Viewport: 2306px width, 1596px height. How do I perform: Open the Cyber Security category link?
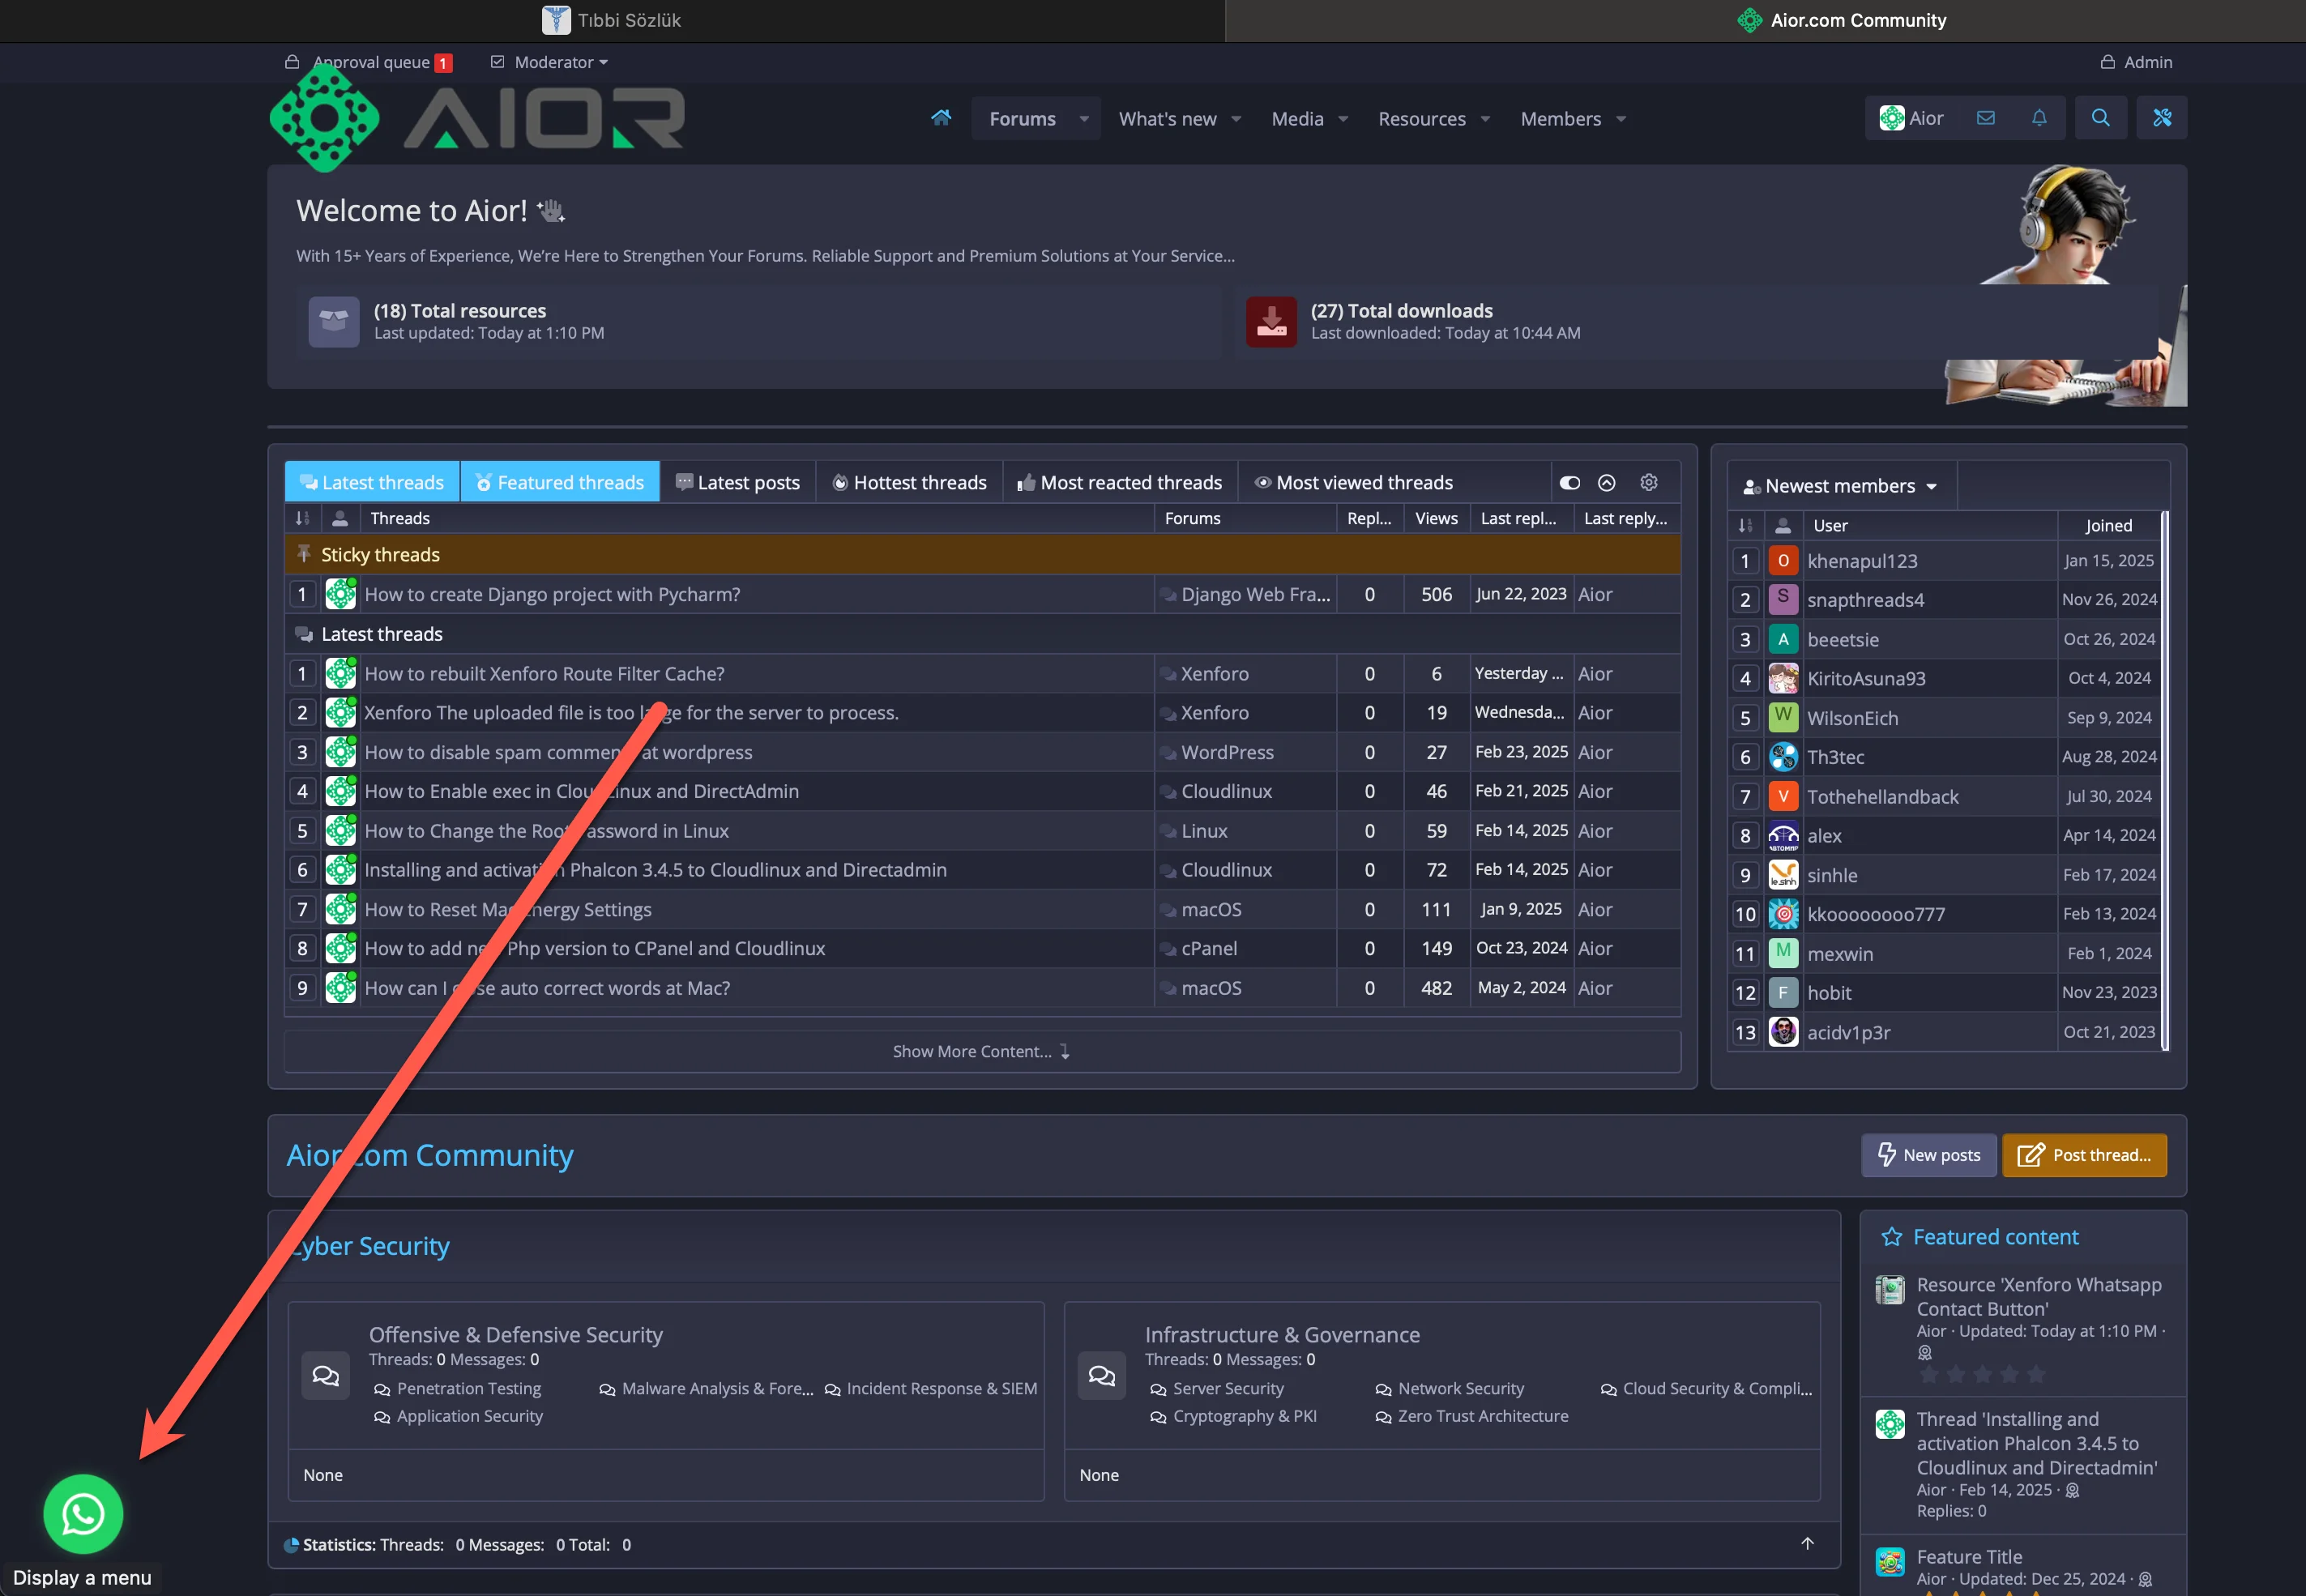coord(369,1246)
